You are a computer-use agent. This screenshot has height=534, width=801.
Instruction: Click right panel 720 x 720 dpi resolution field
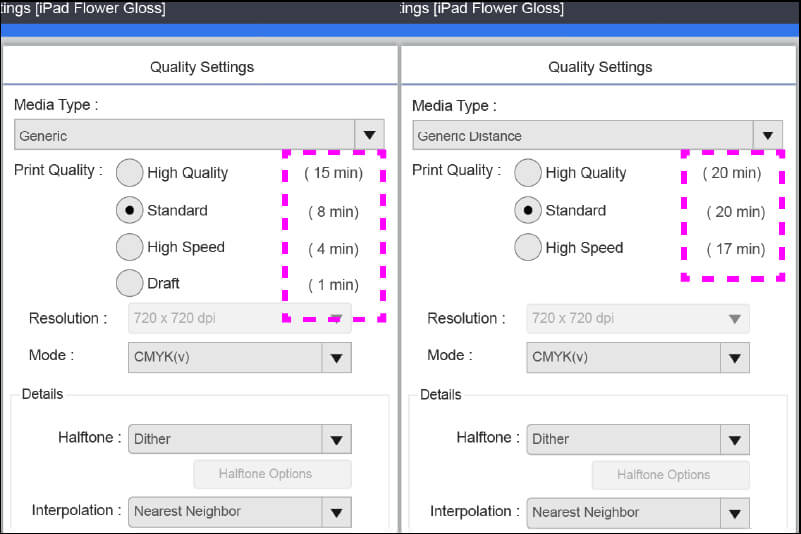[x=637, y=319]
